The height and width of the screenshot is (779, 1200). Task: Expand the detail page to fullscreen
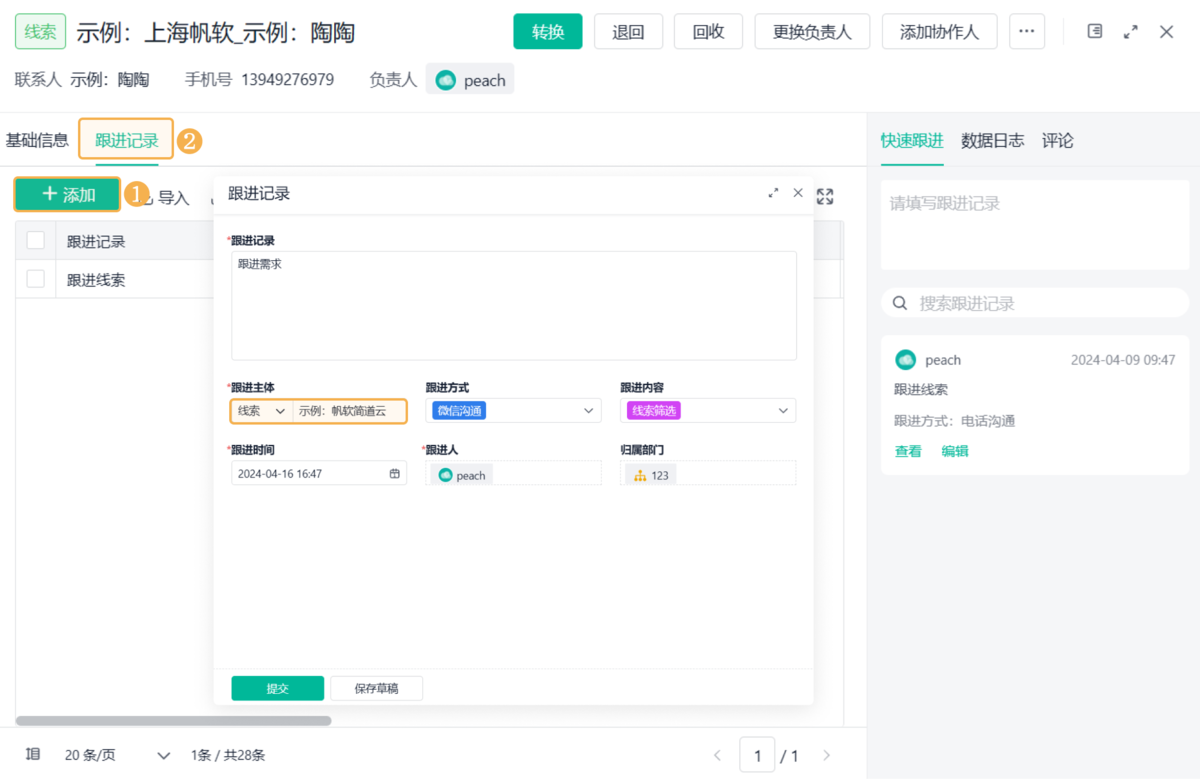click(x=1131, y=32)
